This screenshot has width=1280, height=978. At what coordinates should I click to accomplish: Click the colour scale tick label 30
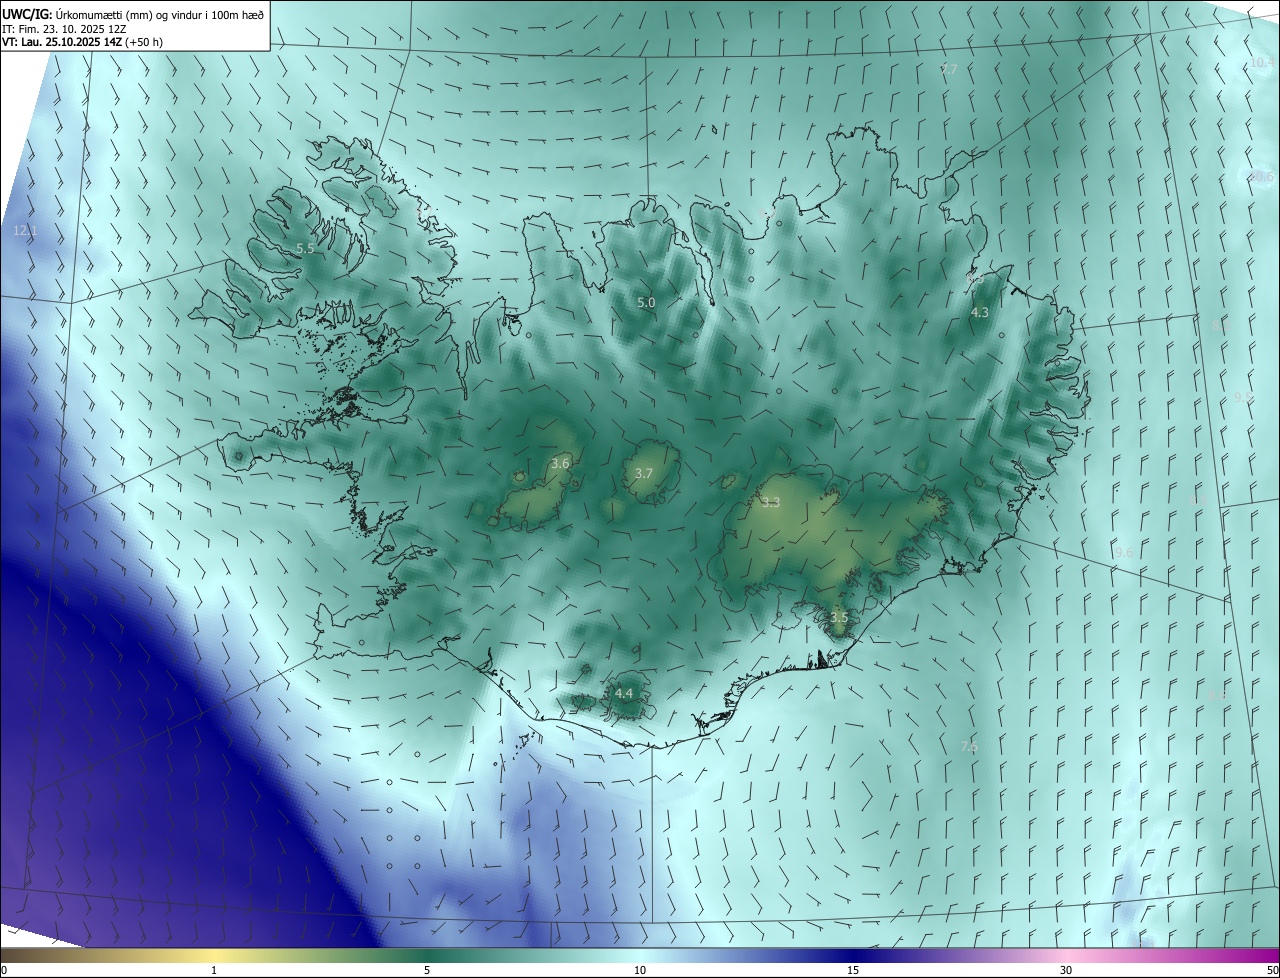1066,970
